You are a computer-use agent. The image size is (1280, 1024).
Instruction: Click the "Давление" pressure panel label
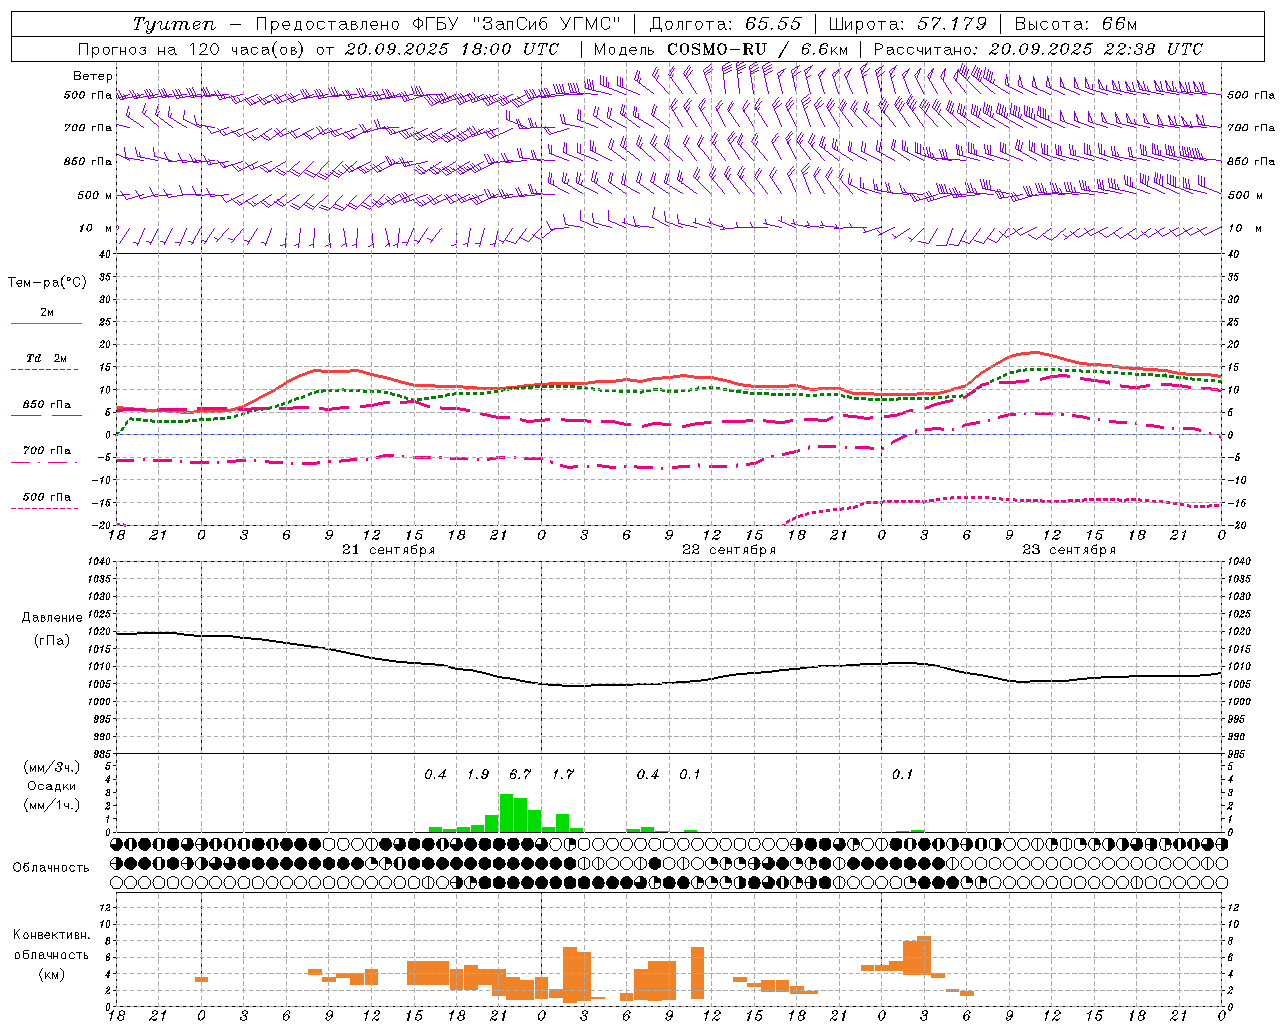(x=52, y=618)
